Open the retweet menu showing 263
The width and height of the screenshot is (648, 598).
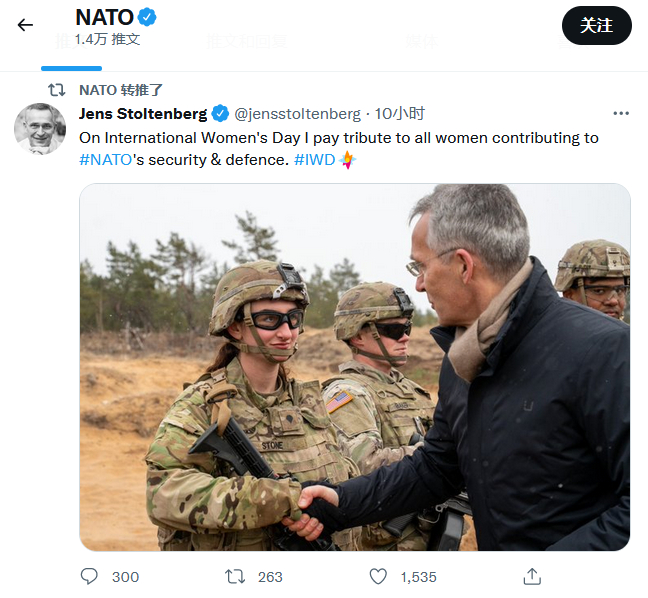coord(235,576)
